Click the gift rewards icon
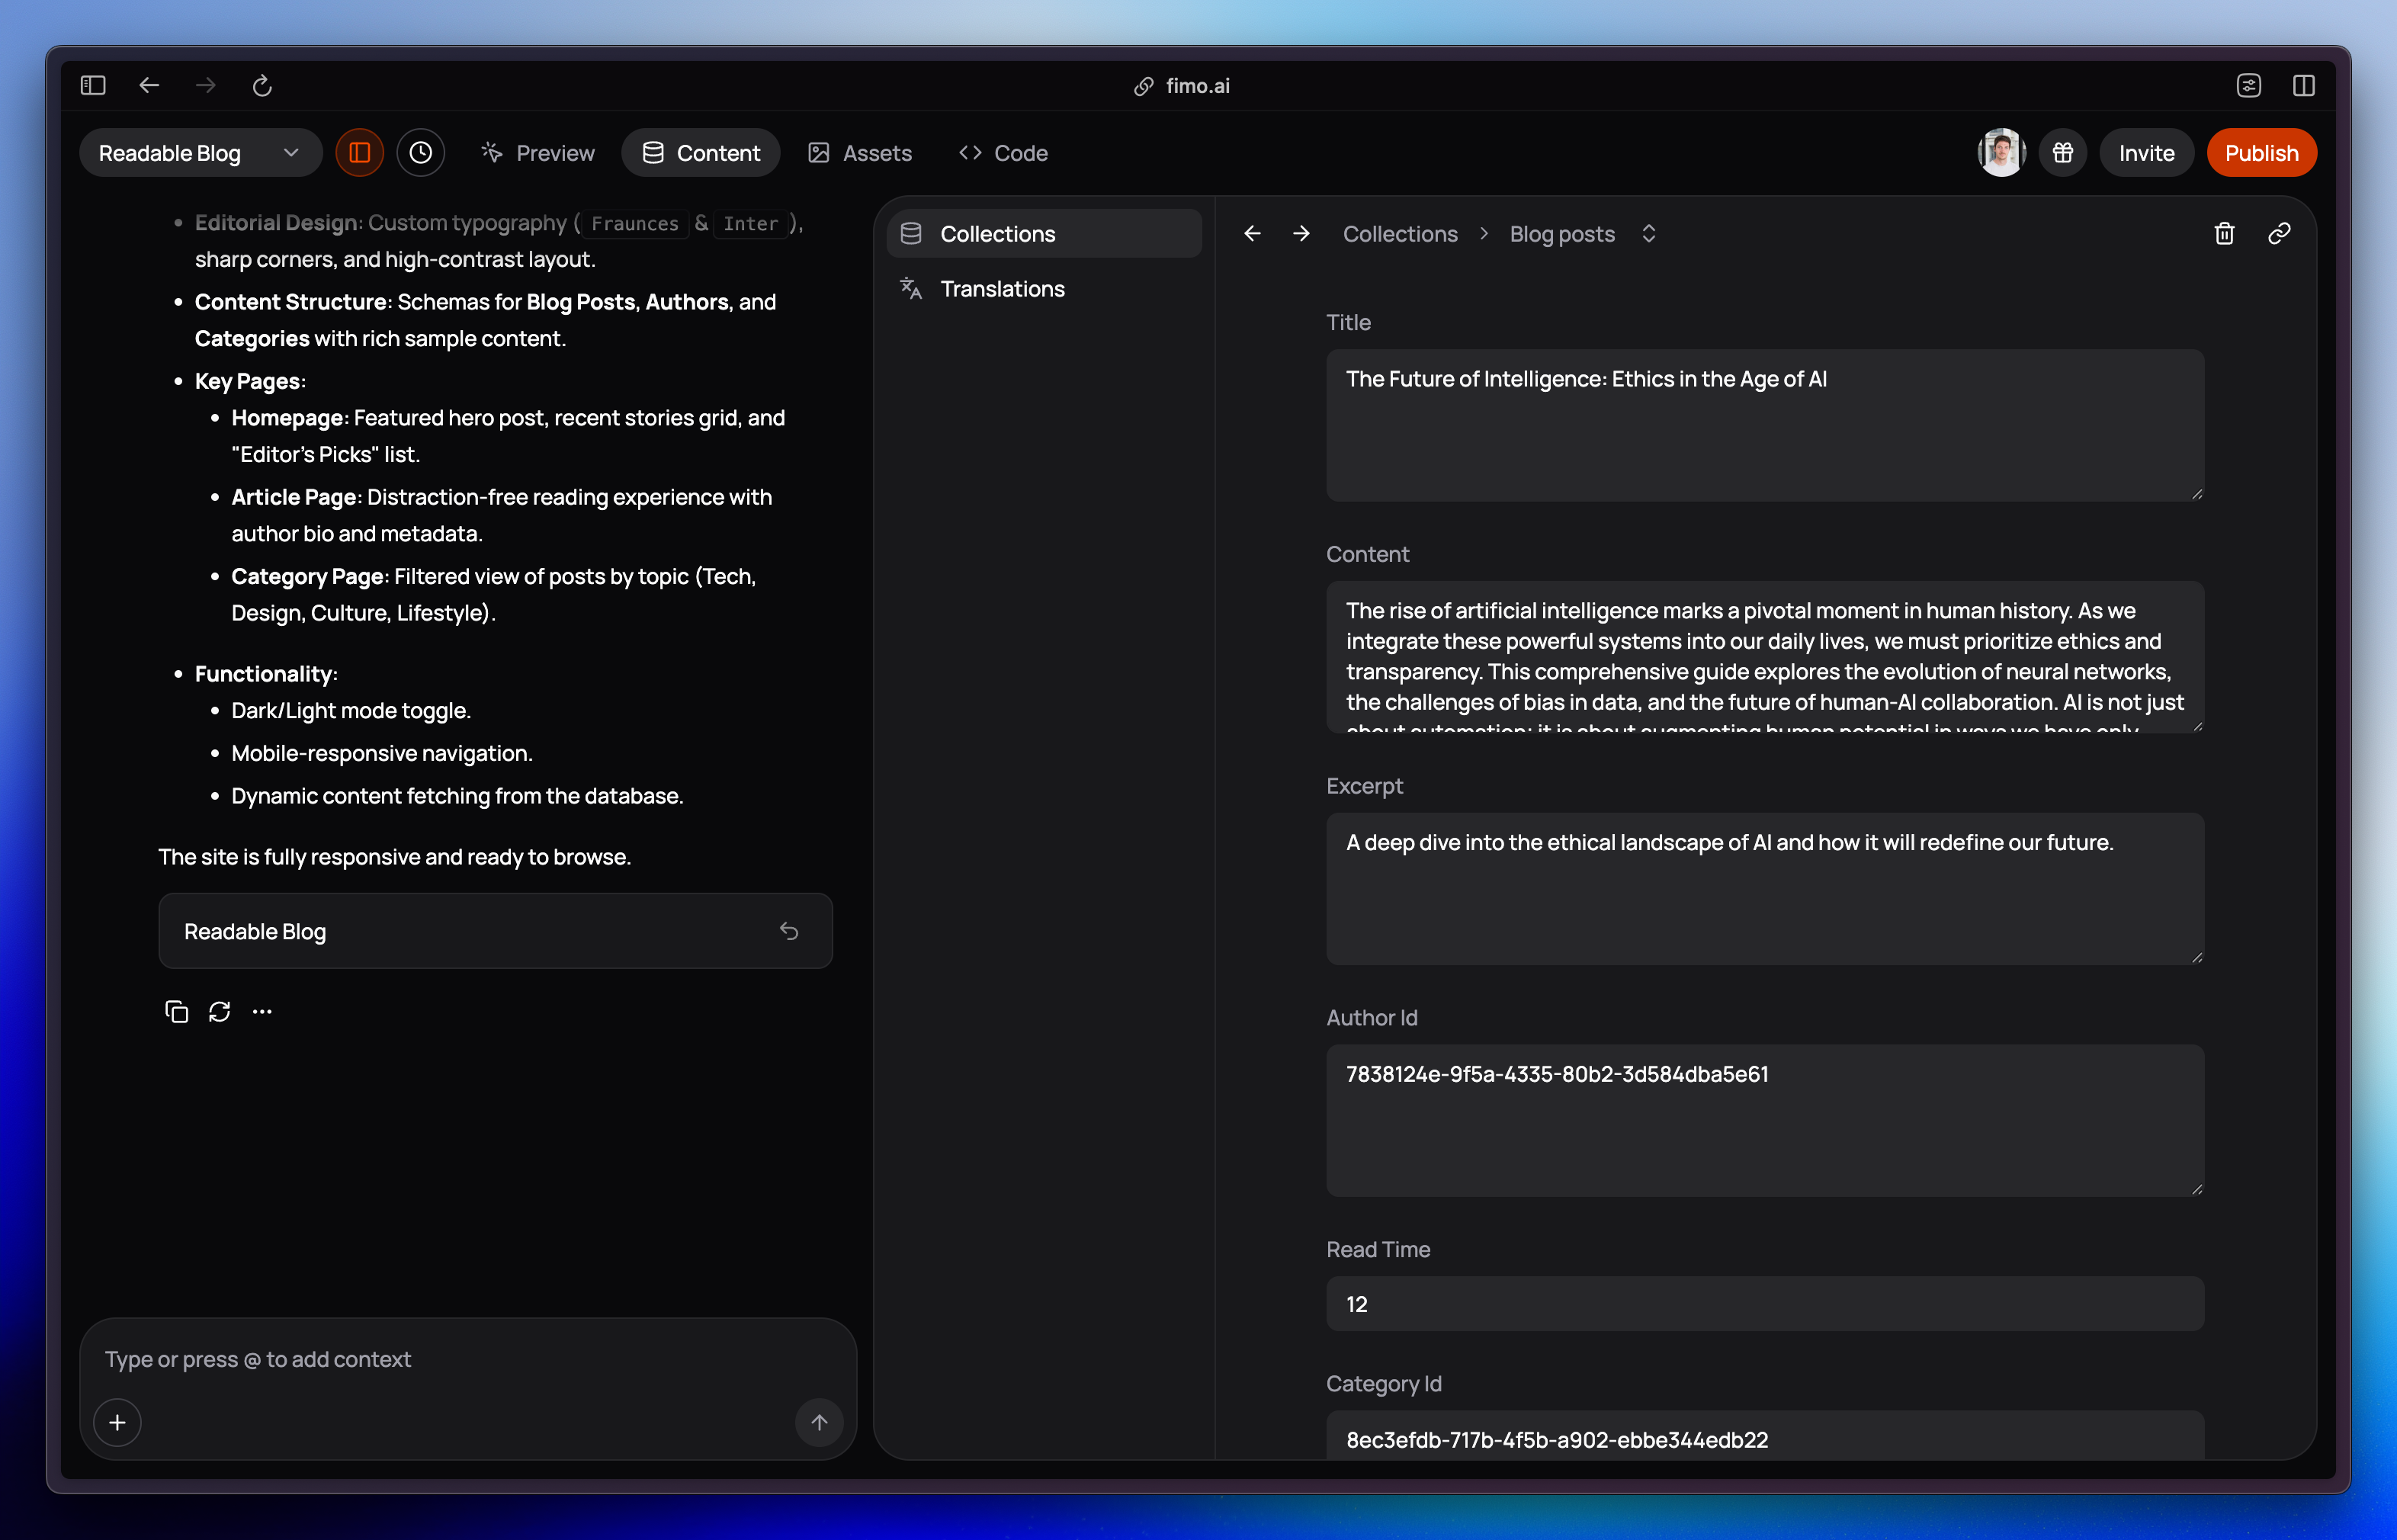Image resolution: width=2397 pixels, height=1540 pixels. 2063,153
